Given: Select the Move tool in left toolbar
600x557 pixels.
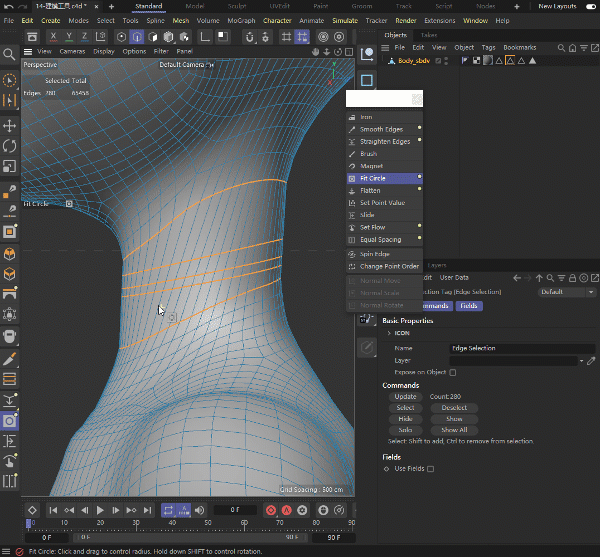Looking at the screenshot, I should (x=10, y=126).
